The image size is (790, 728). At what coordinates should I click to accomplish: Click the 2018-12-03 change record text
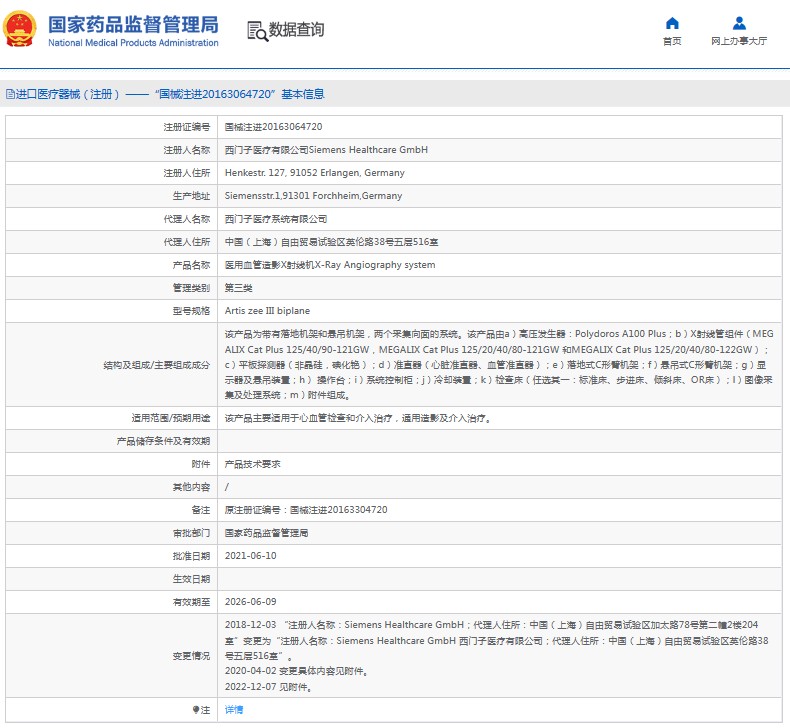click(x=497, y=640)
